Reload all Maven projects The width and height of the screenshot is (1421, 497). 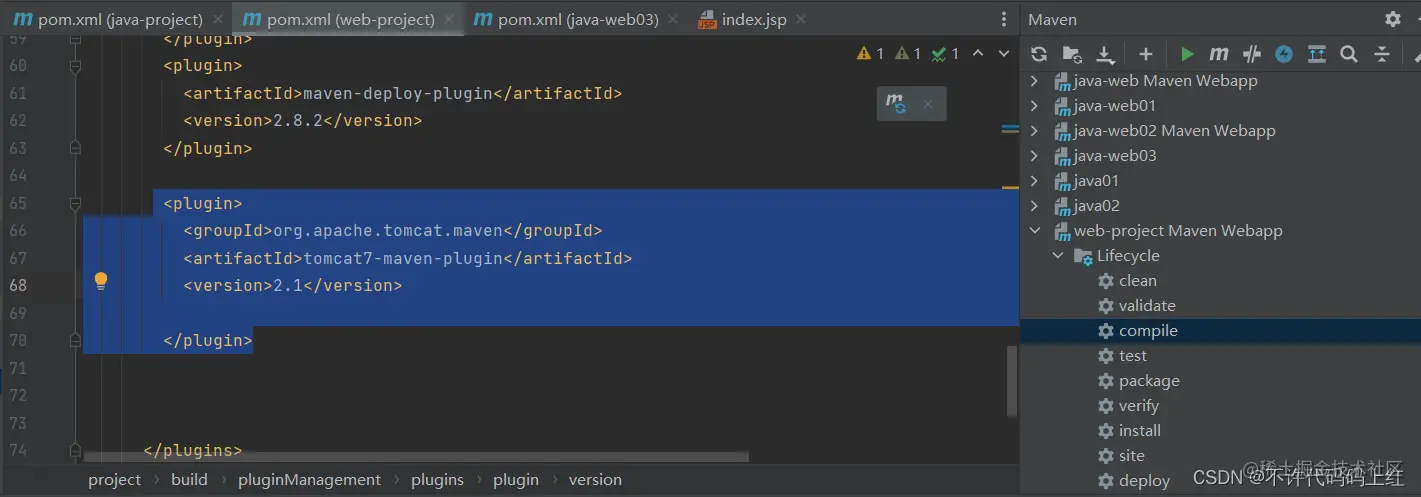(x=1039, y=54)
